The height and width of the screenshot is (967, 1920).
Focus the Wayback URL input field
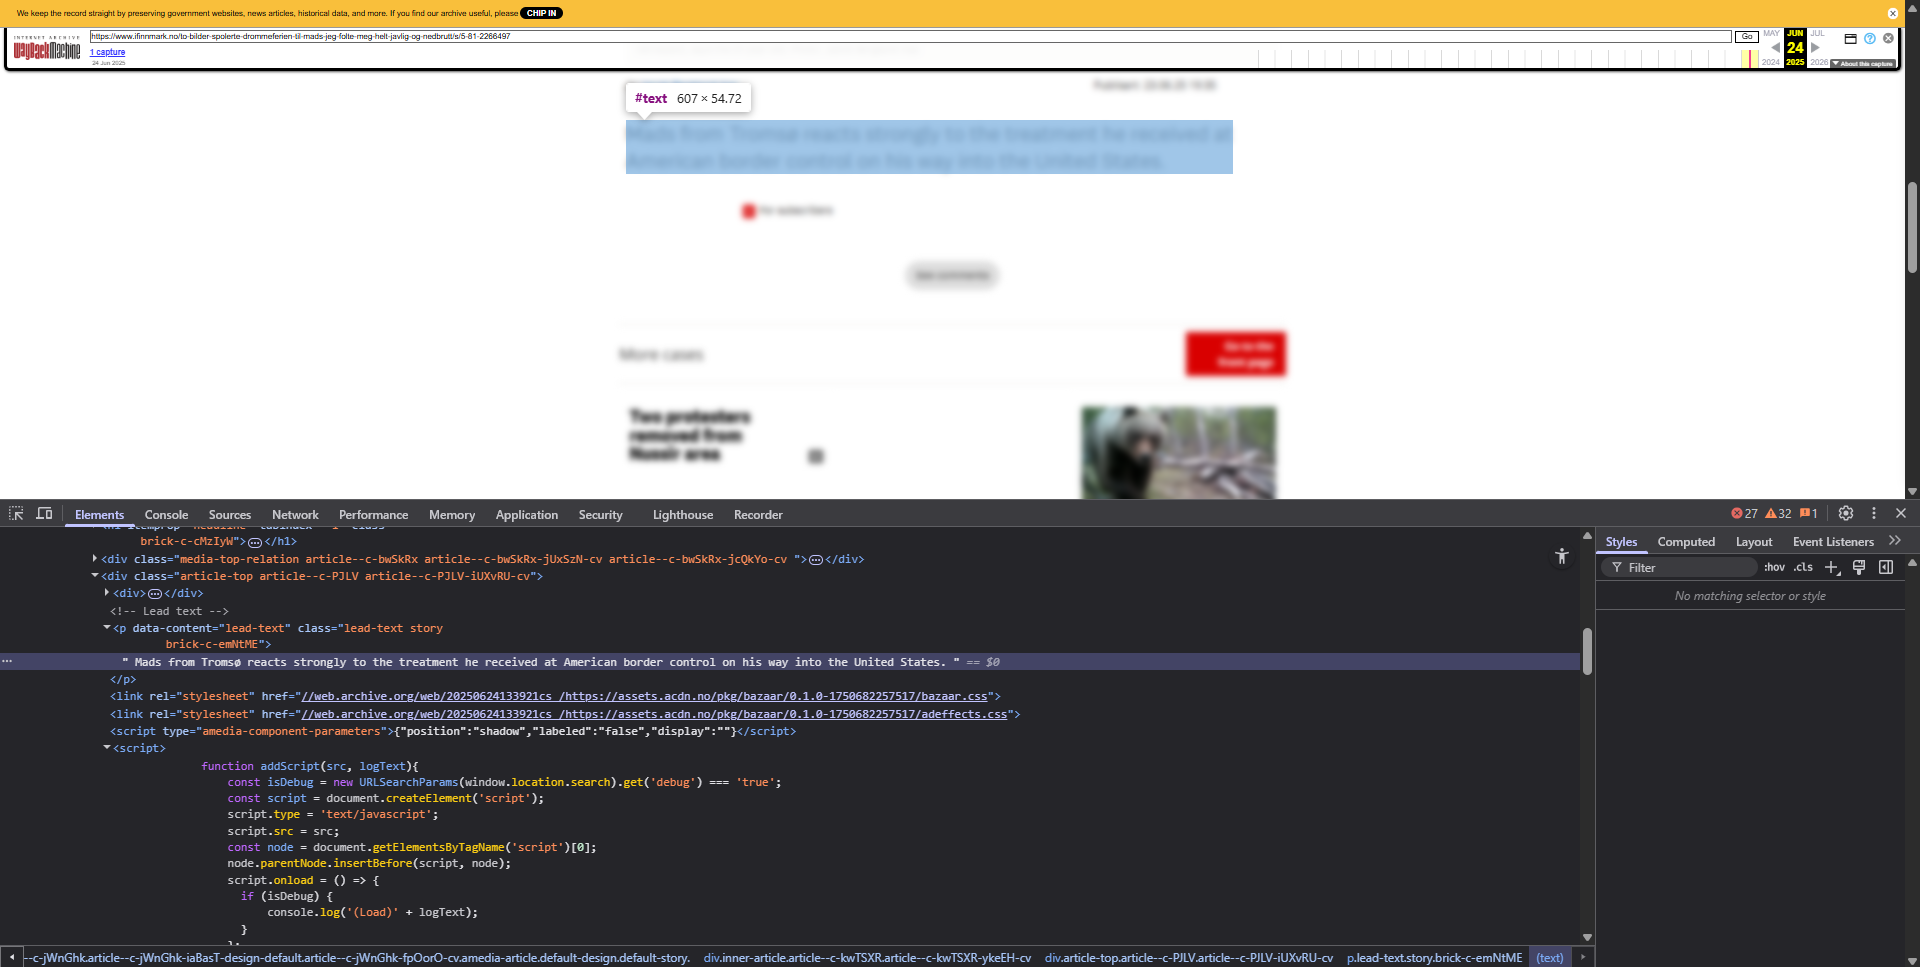(x=910, y=36)
